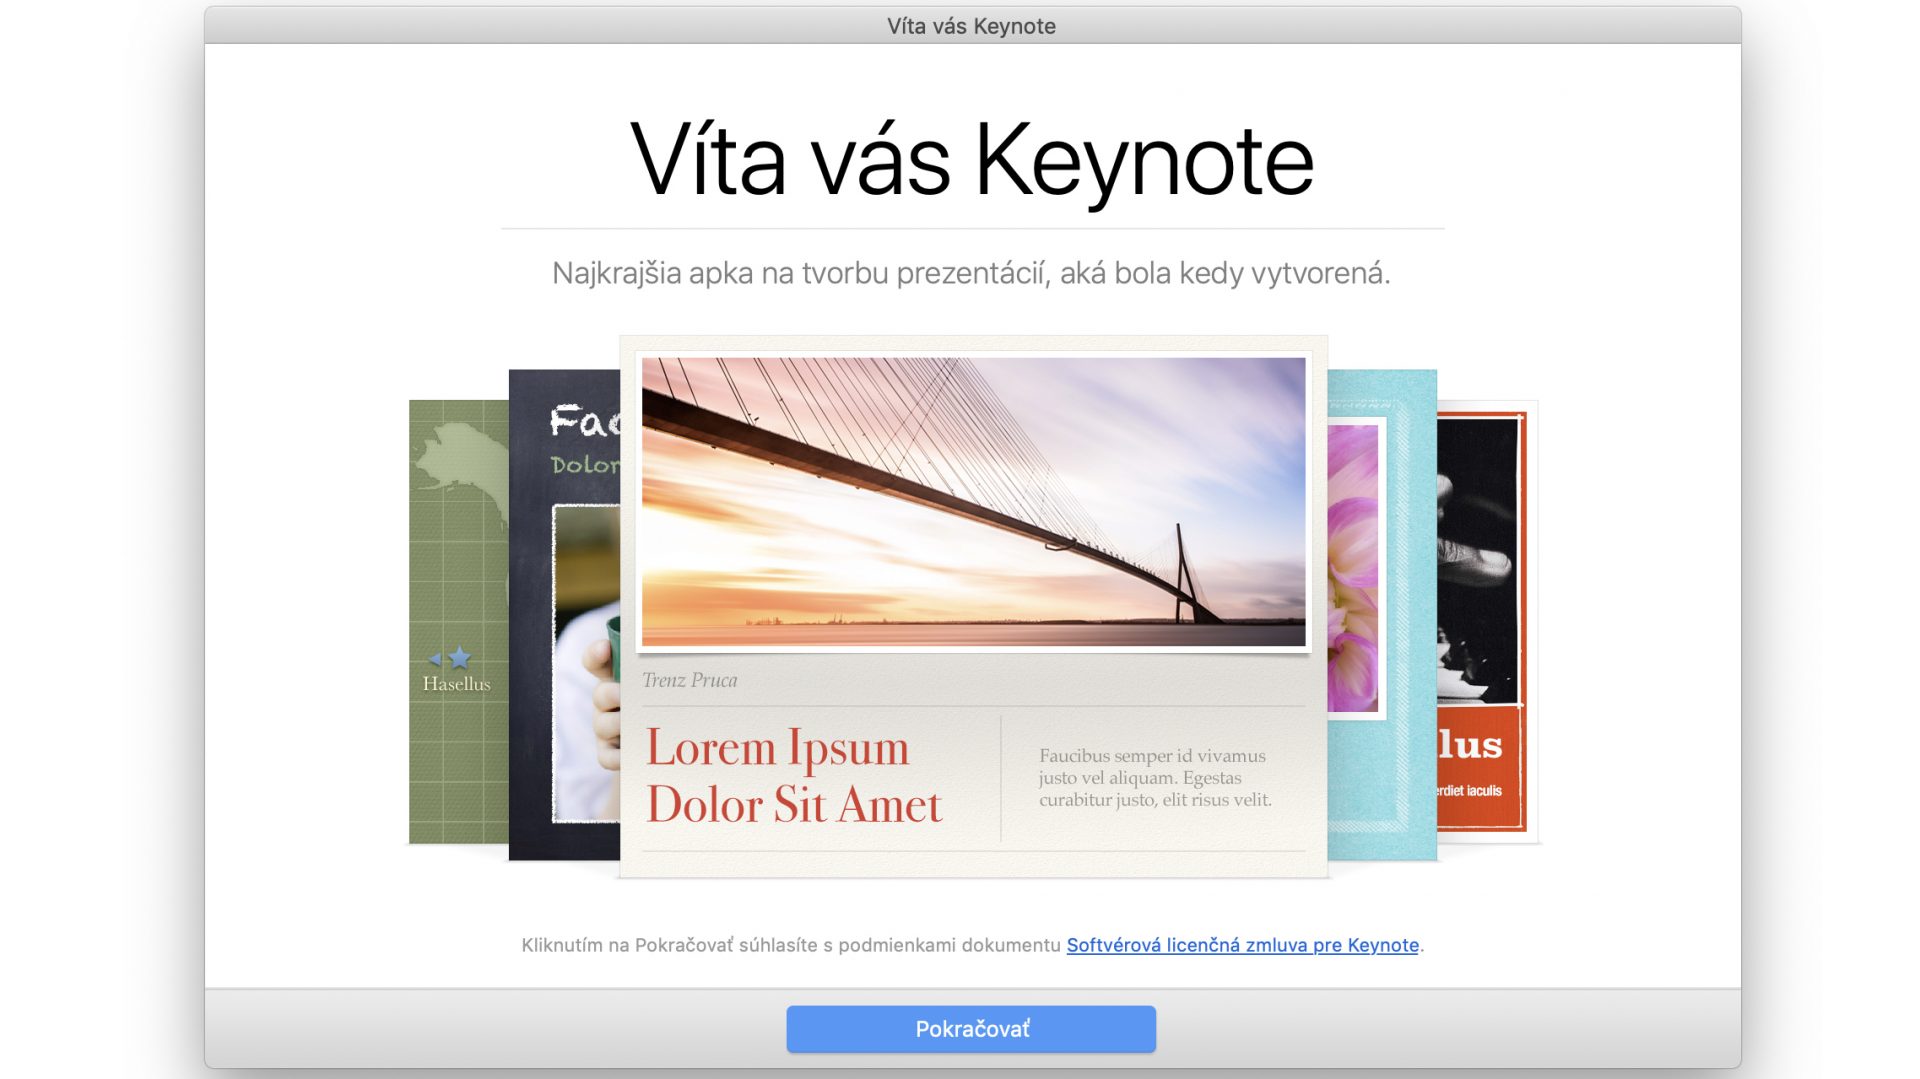Click the blue star icon above Hasellus
Image resolution: width=1920 pixels, height=1079 pixels.
(x=459, y=658)
